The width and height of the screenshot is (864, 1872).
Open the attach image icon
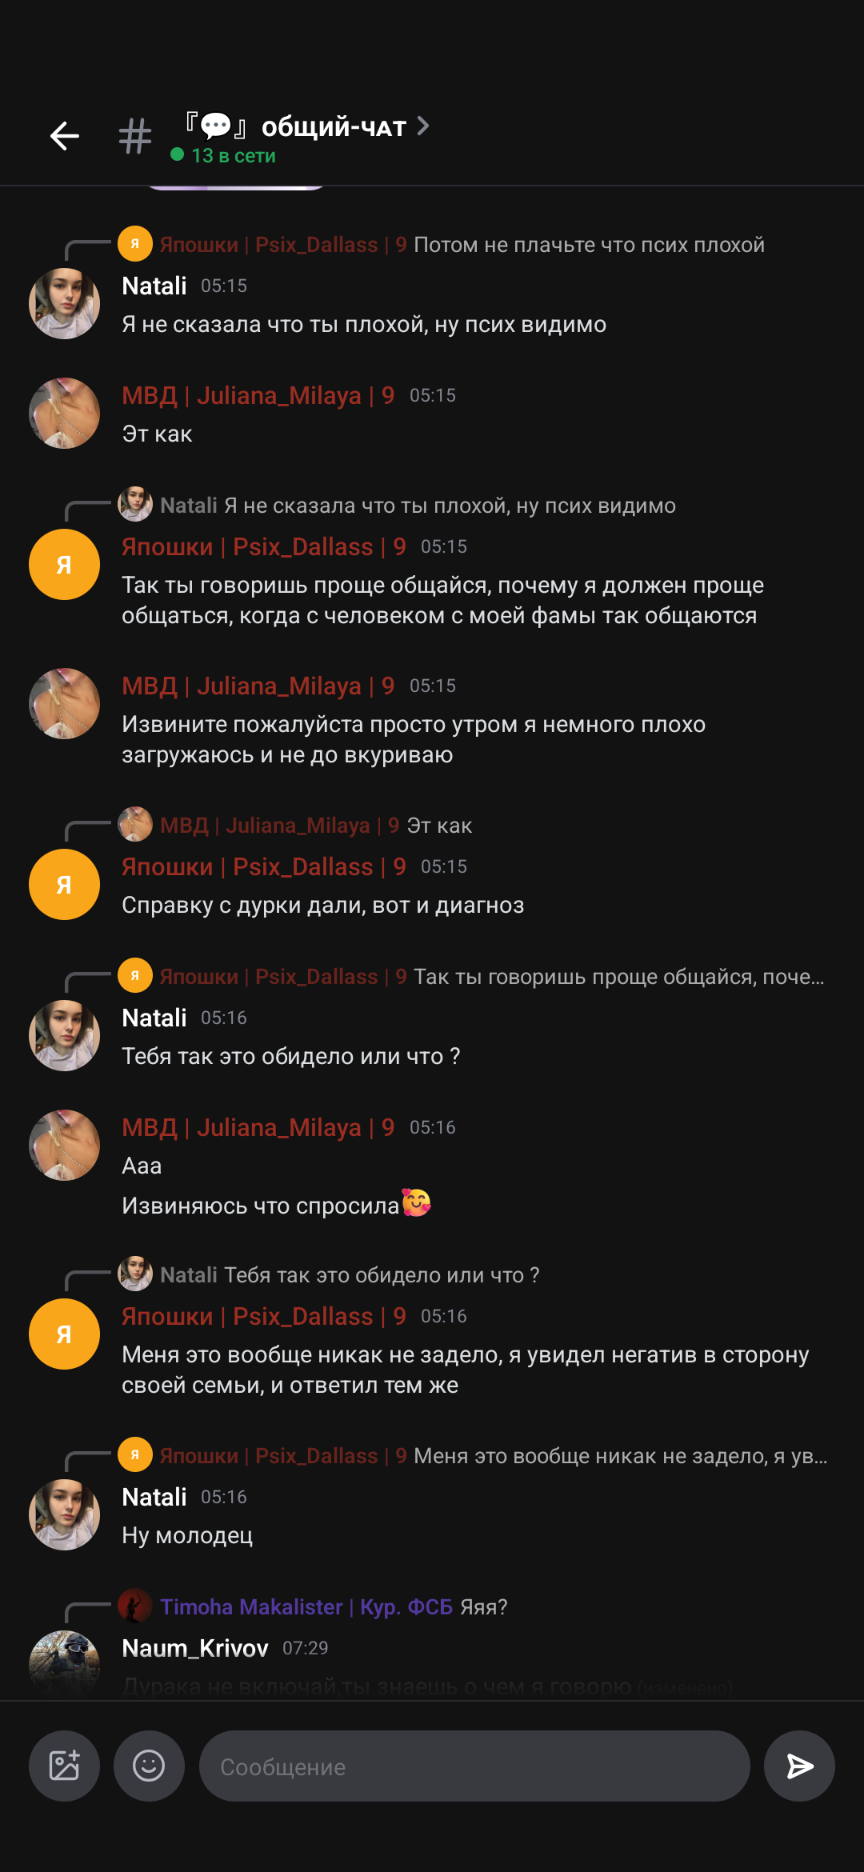(x=64, y=1766)
